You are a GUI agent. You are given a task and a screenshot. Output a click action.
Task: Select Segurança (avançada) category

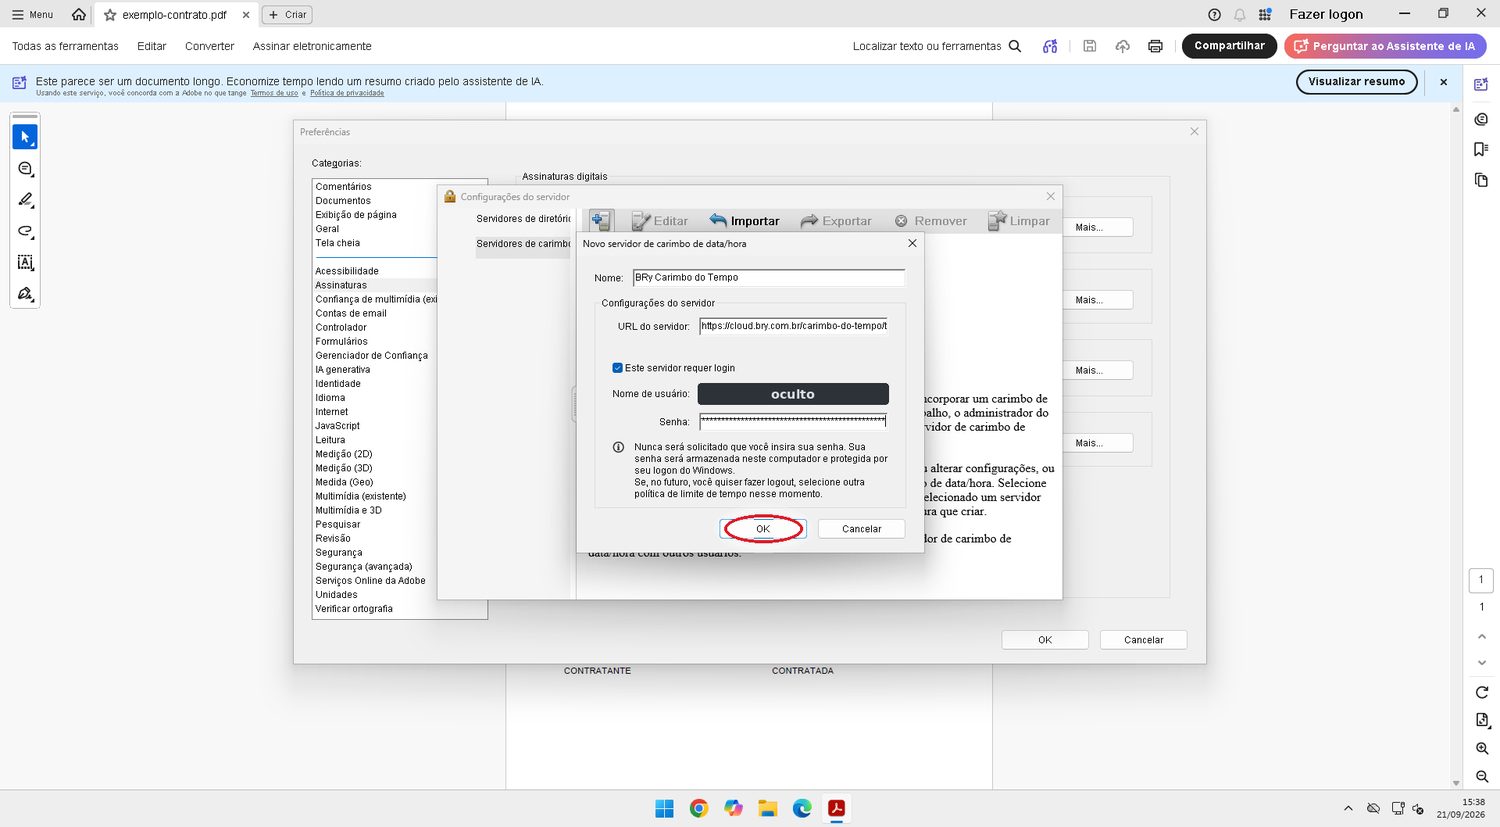(364, 566)
